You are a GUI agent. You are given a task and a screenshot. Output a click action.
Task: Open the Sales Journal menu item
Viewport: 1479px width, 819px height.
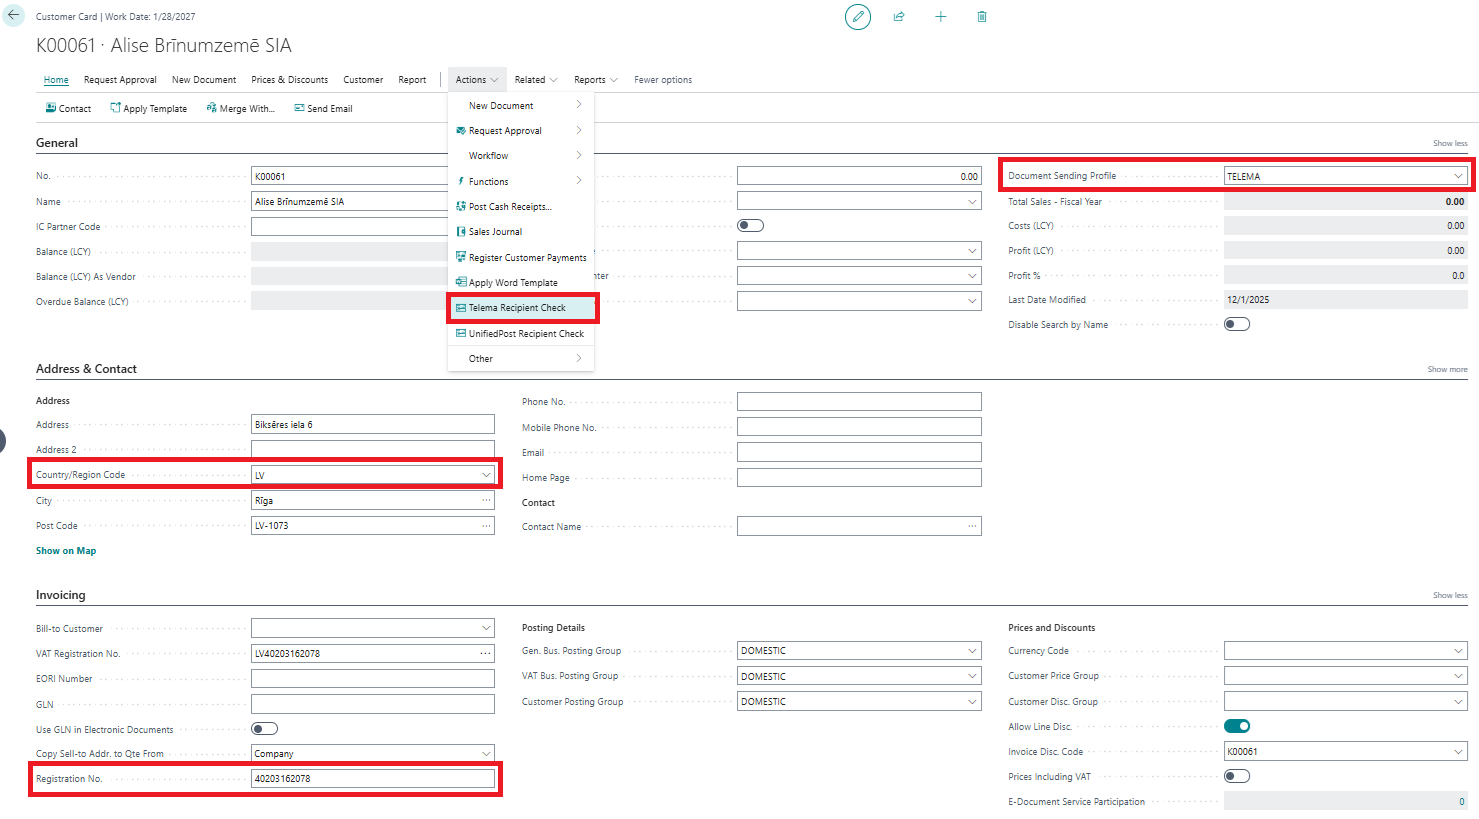point(495,232)
